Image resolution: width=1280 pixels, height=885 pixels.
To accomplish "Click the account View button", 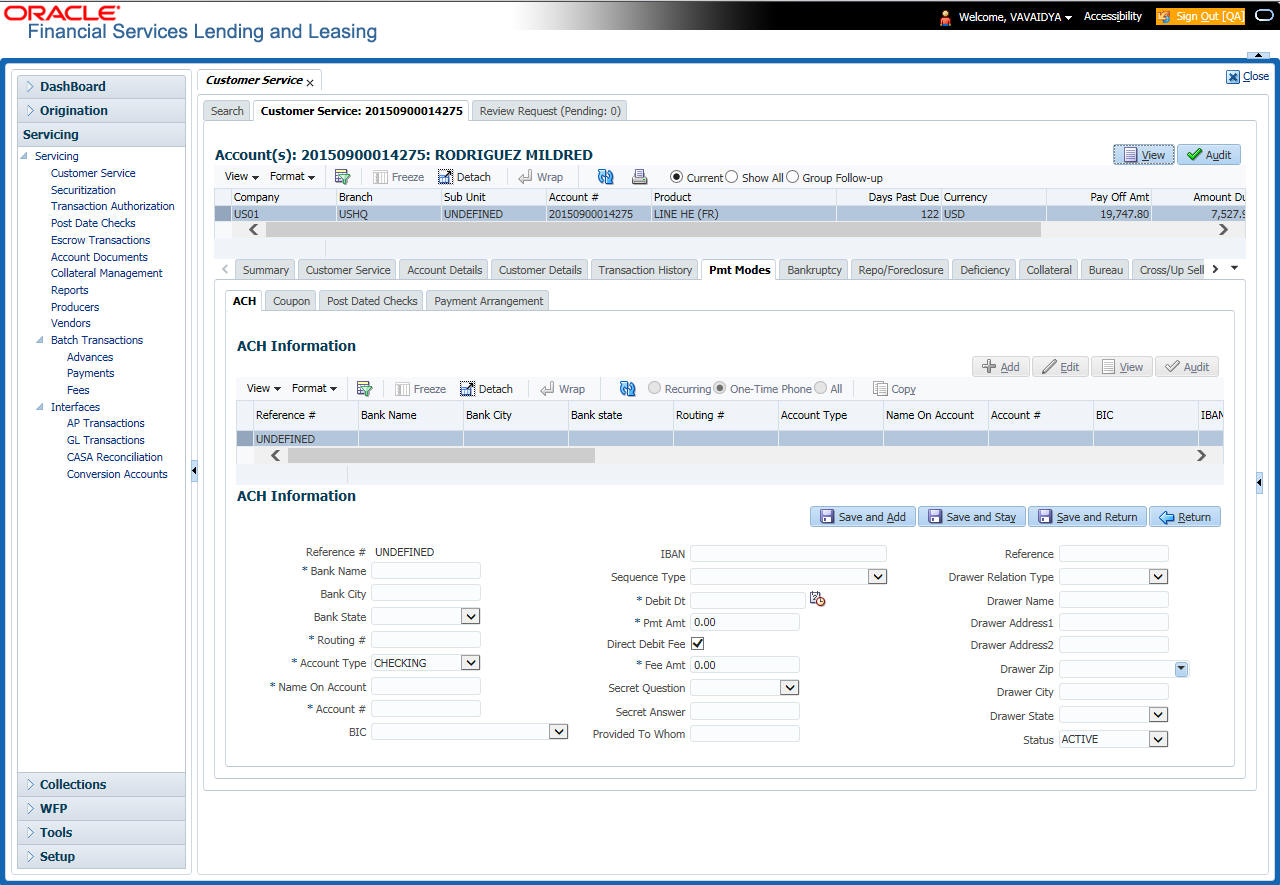I will (1144, 155).
